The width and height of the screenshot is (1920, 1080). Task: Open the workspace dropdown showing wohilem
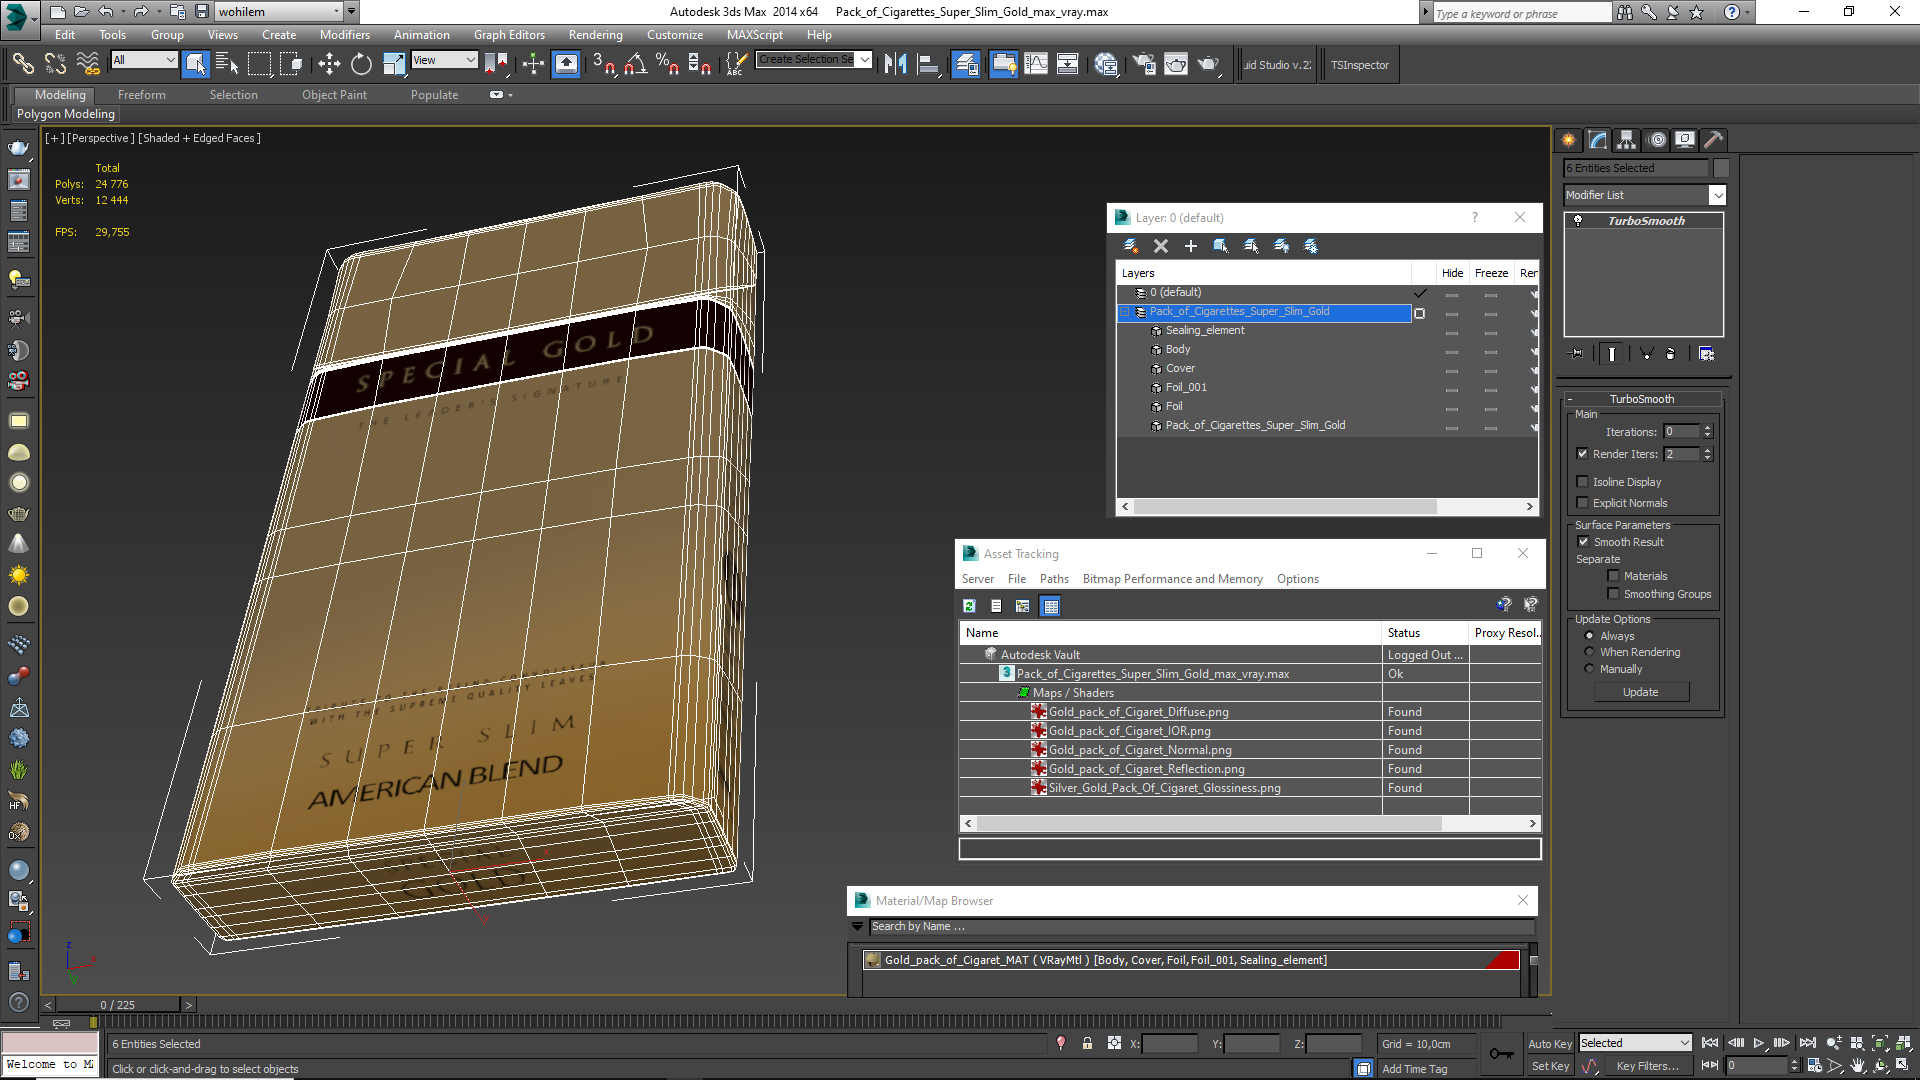(280, 12)
